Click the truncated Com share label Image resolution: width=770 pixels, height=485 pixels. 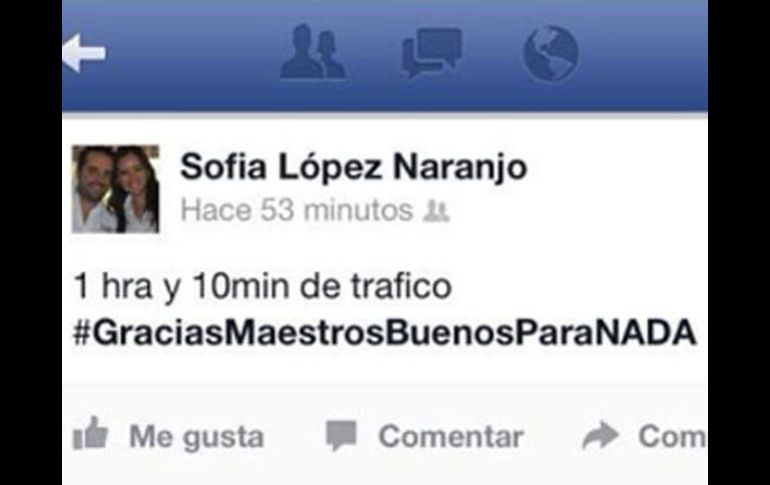coord(673,436)
